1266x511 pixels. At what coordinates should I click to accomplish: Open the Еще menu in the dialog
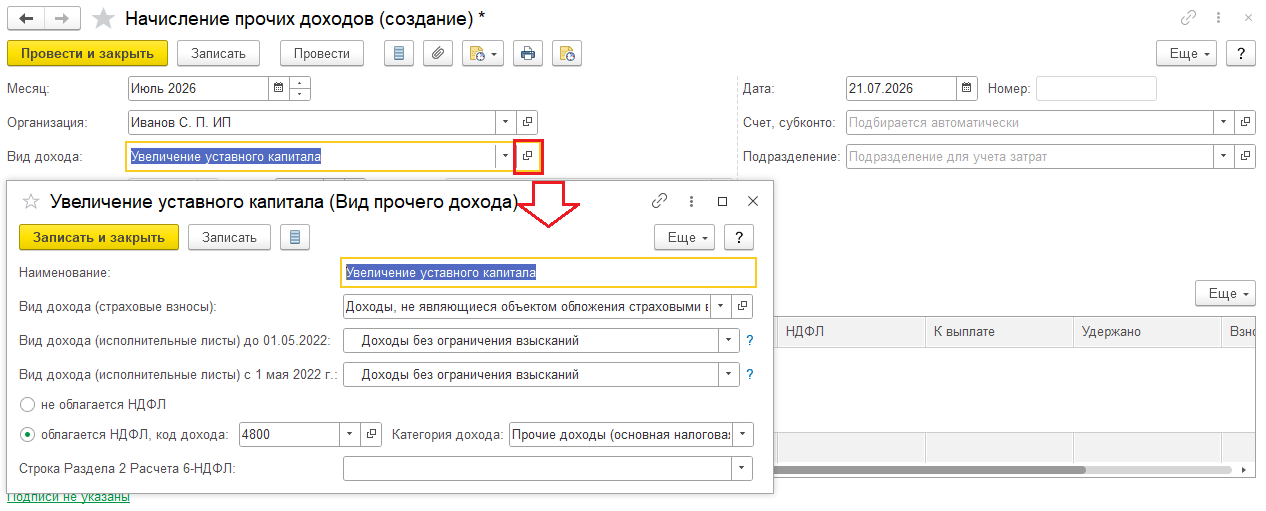[685, 237]
